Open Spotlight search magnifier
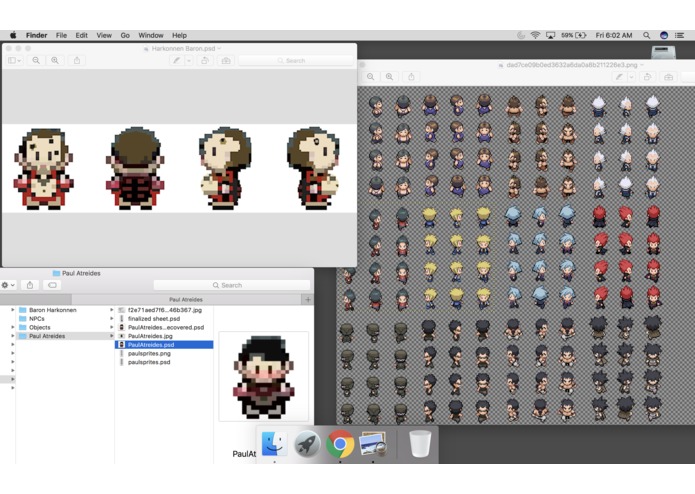 point(647,35)
